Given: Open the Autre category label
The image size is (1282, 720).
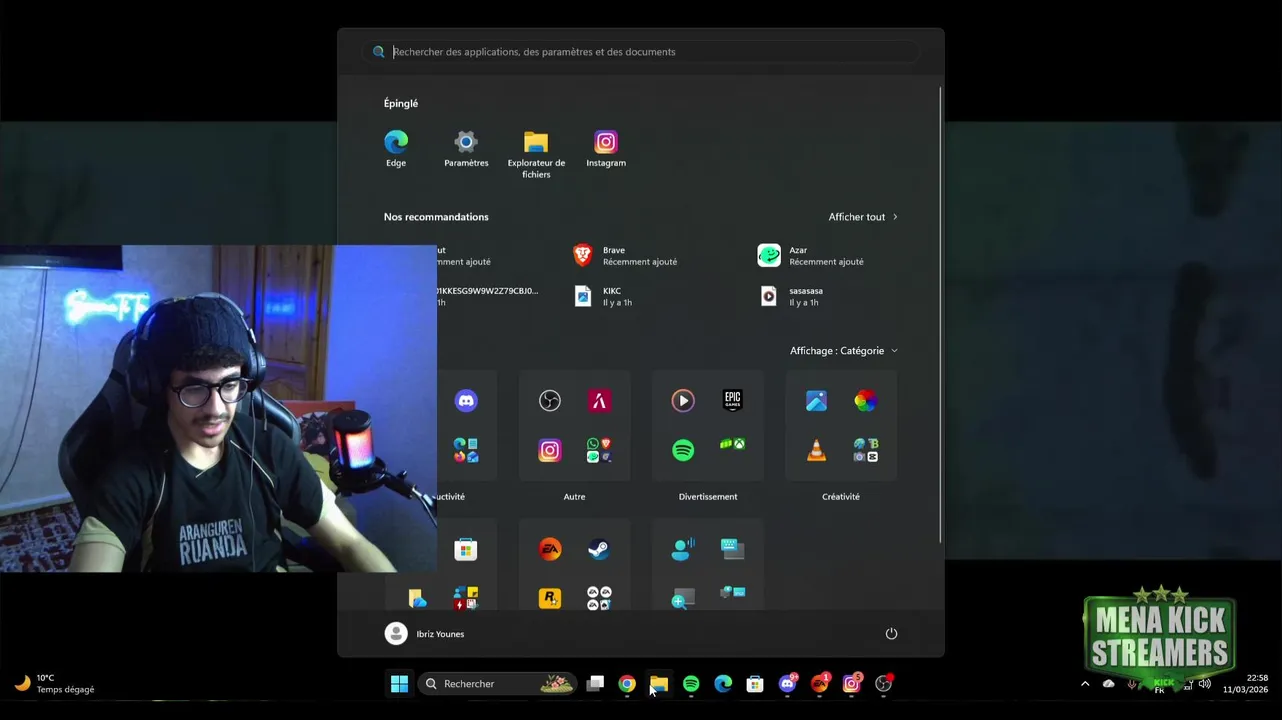Looking at the screenshot, I should click(574, 497).
